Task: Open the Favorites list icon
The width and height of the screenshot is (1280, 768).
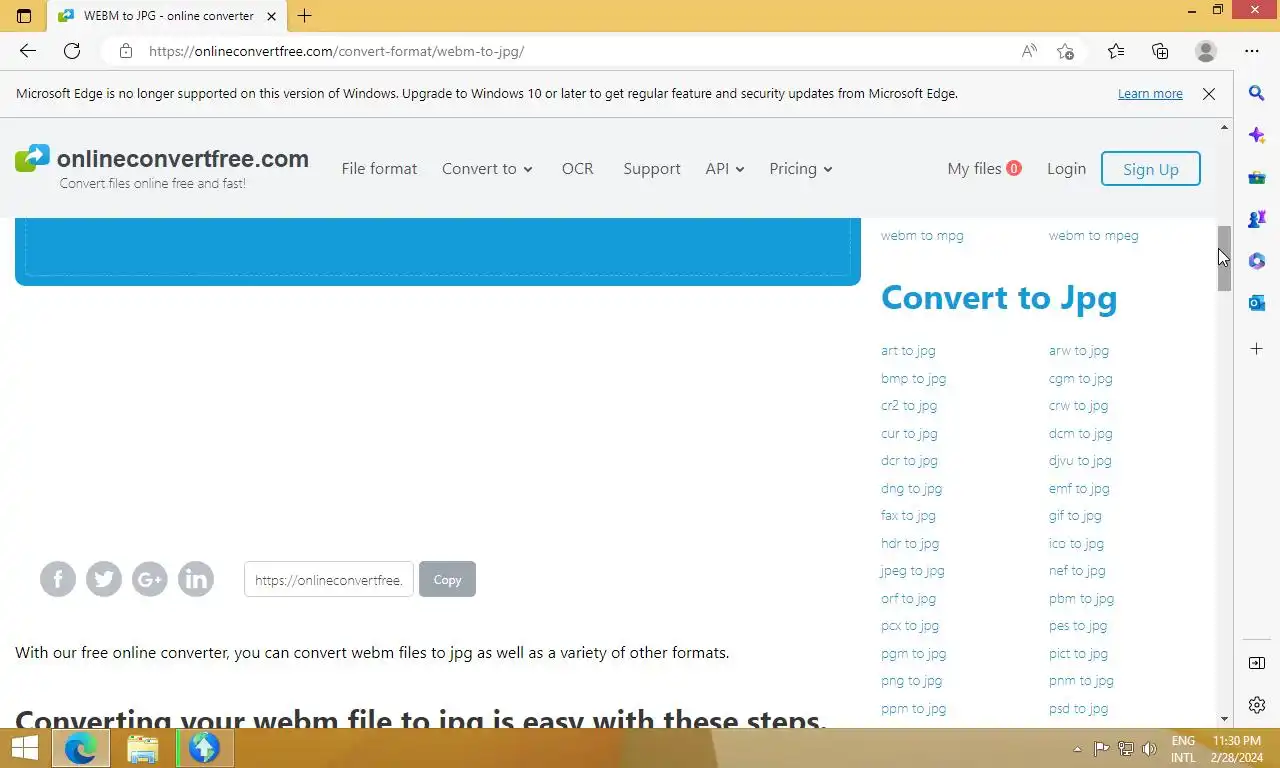Action: click(1116, 51)
